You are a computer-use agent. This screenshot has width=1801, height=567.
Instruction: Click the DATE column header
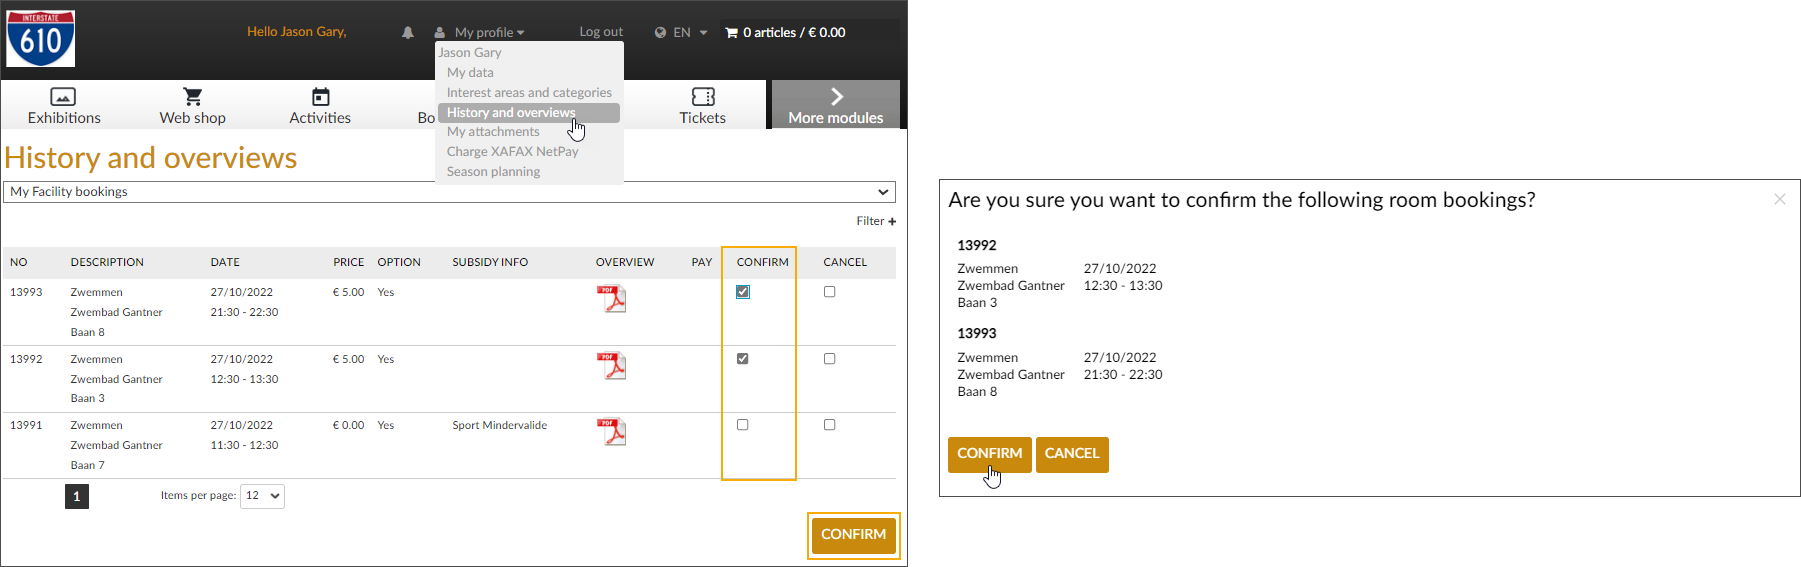pos(225,262)
